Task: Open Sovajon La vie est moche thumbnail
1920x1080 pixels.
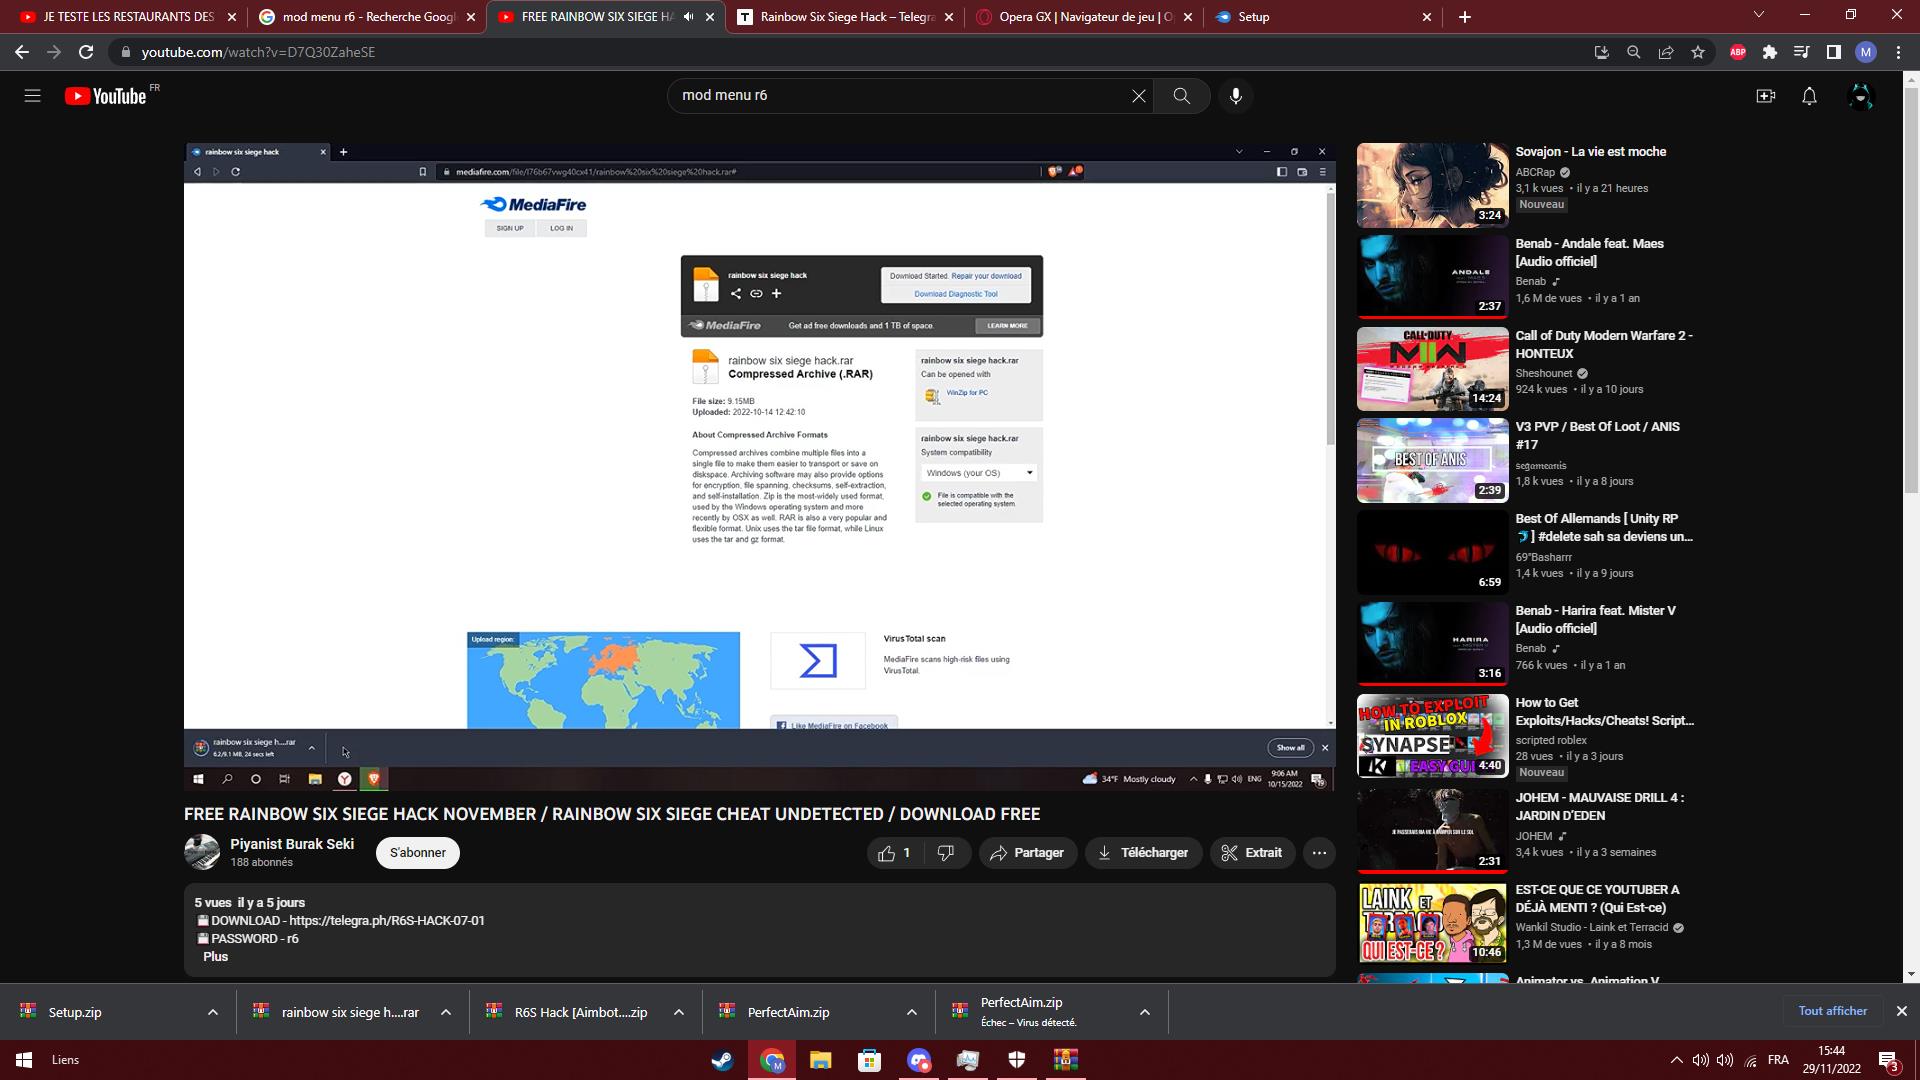Action: click(1432, 185)
